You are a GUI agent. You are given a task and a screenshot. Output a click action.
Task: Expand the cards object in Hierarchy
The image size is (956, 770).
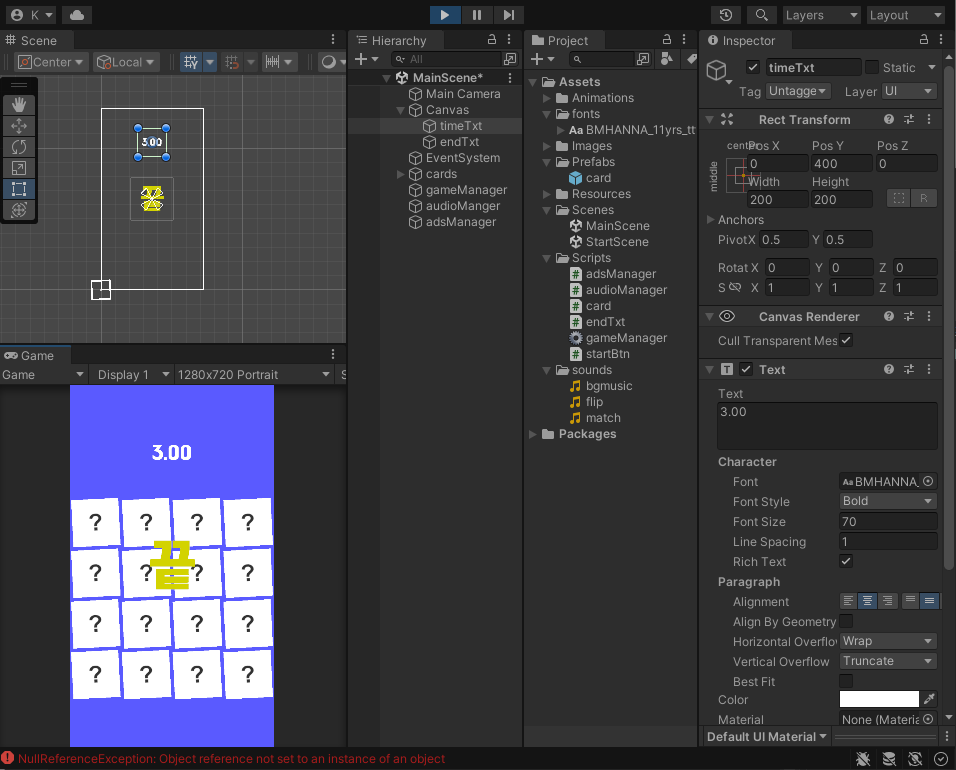point(401,174)
